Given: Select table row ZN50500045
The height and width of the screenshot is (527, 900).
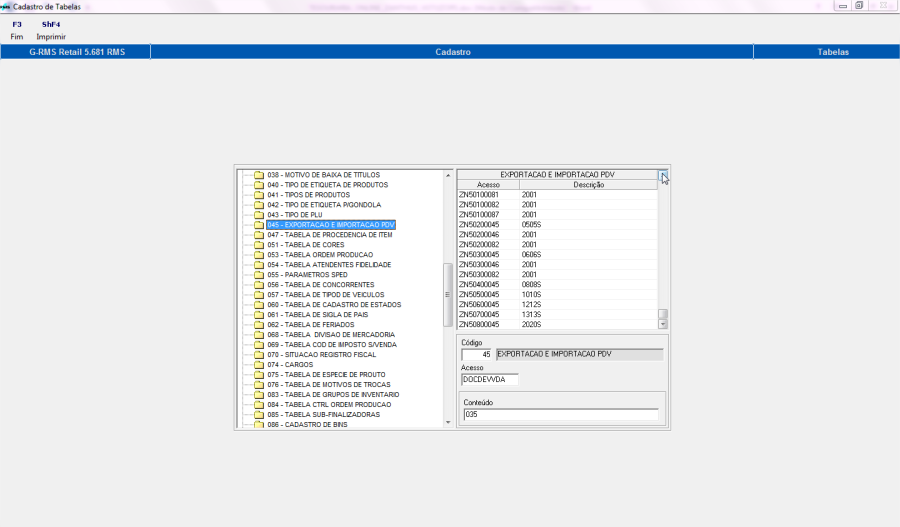Looking at the screenshot, I should [x=557, y=294].
